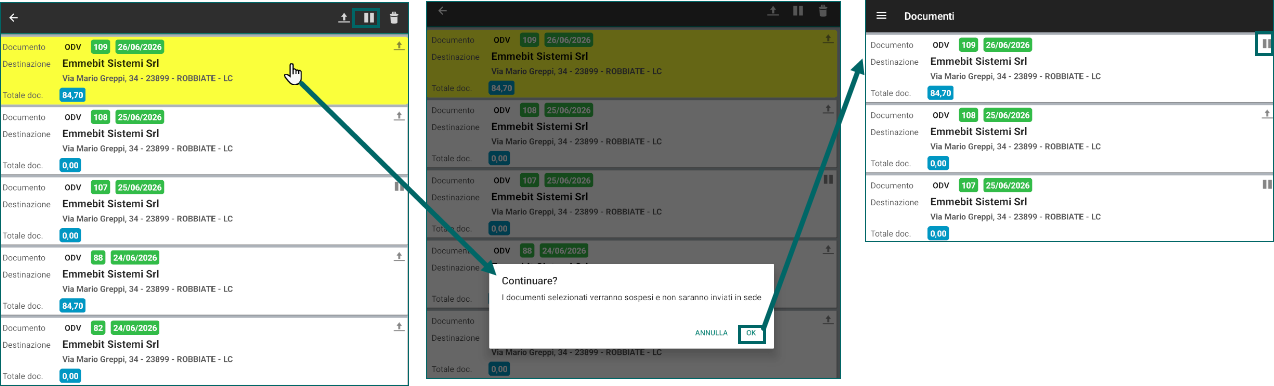The image size is (1274, 386).
Task: Open the hamburger menu beside Documenti
Action: coord(881,16)
